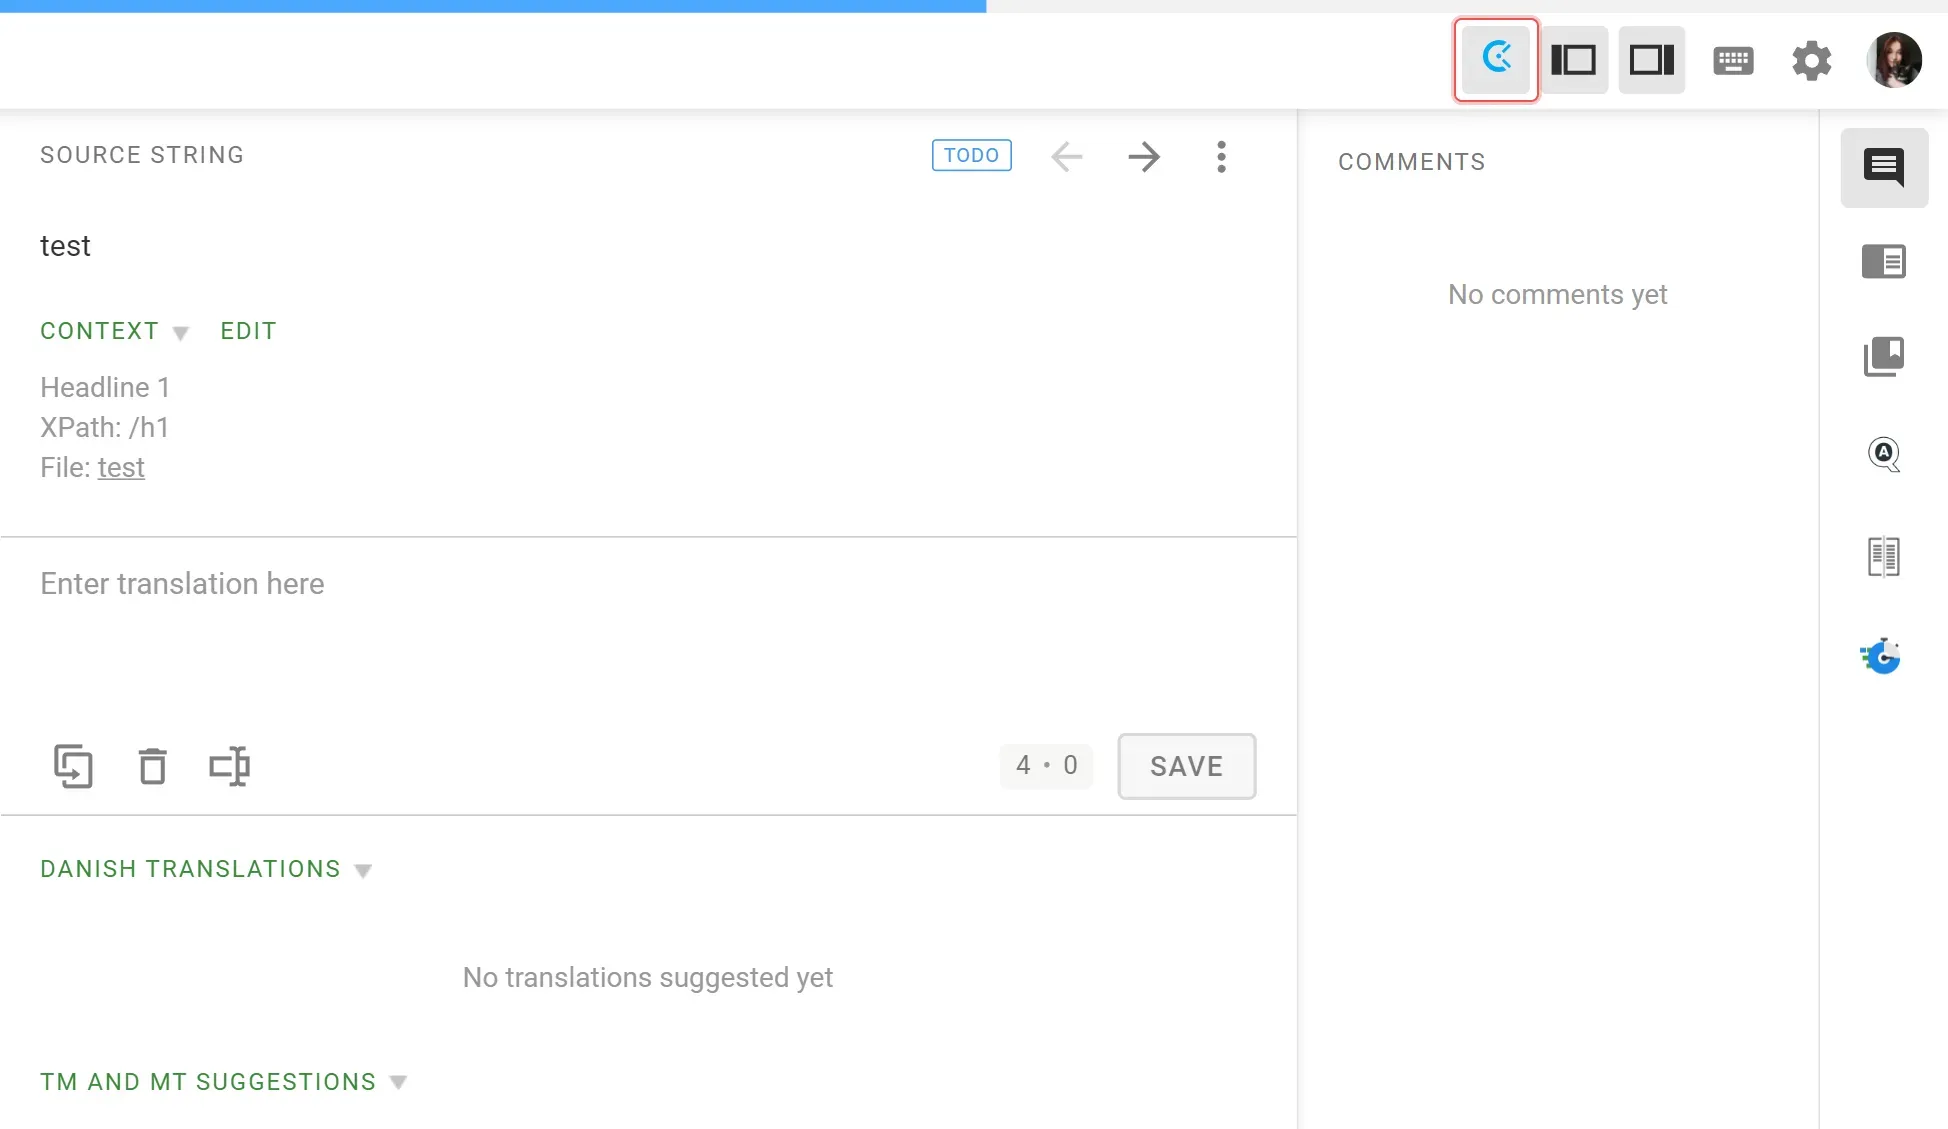The width and height of the screenshot is (1948, 1129).
Task: Click the Edit context link
Action: pyautogui.click(x=248, y=331)
